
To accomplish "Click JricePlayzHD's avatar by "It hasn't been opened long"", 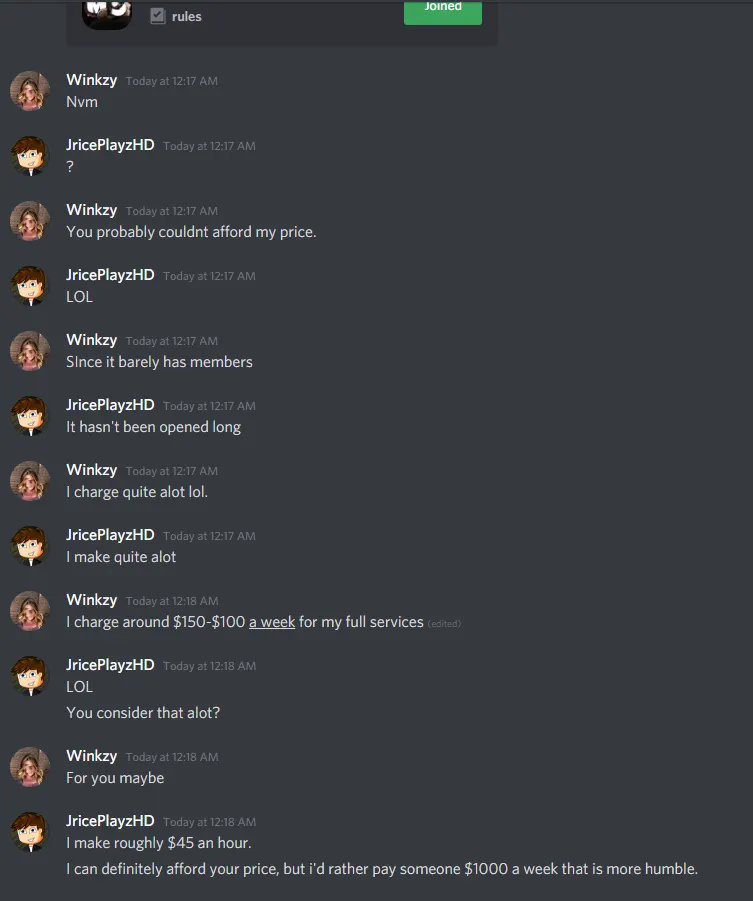I will click(30, 415).
